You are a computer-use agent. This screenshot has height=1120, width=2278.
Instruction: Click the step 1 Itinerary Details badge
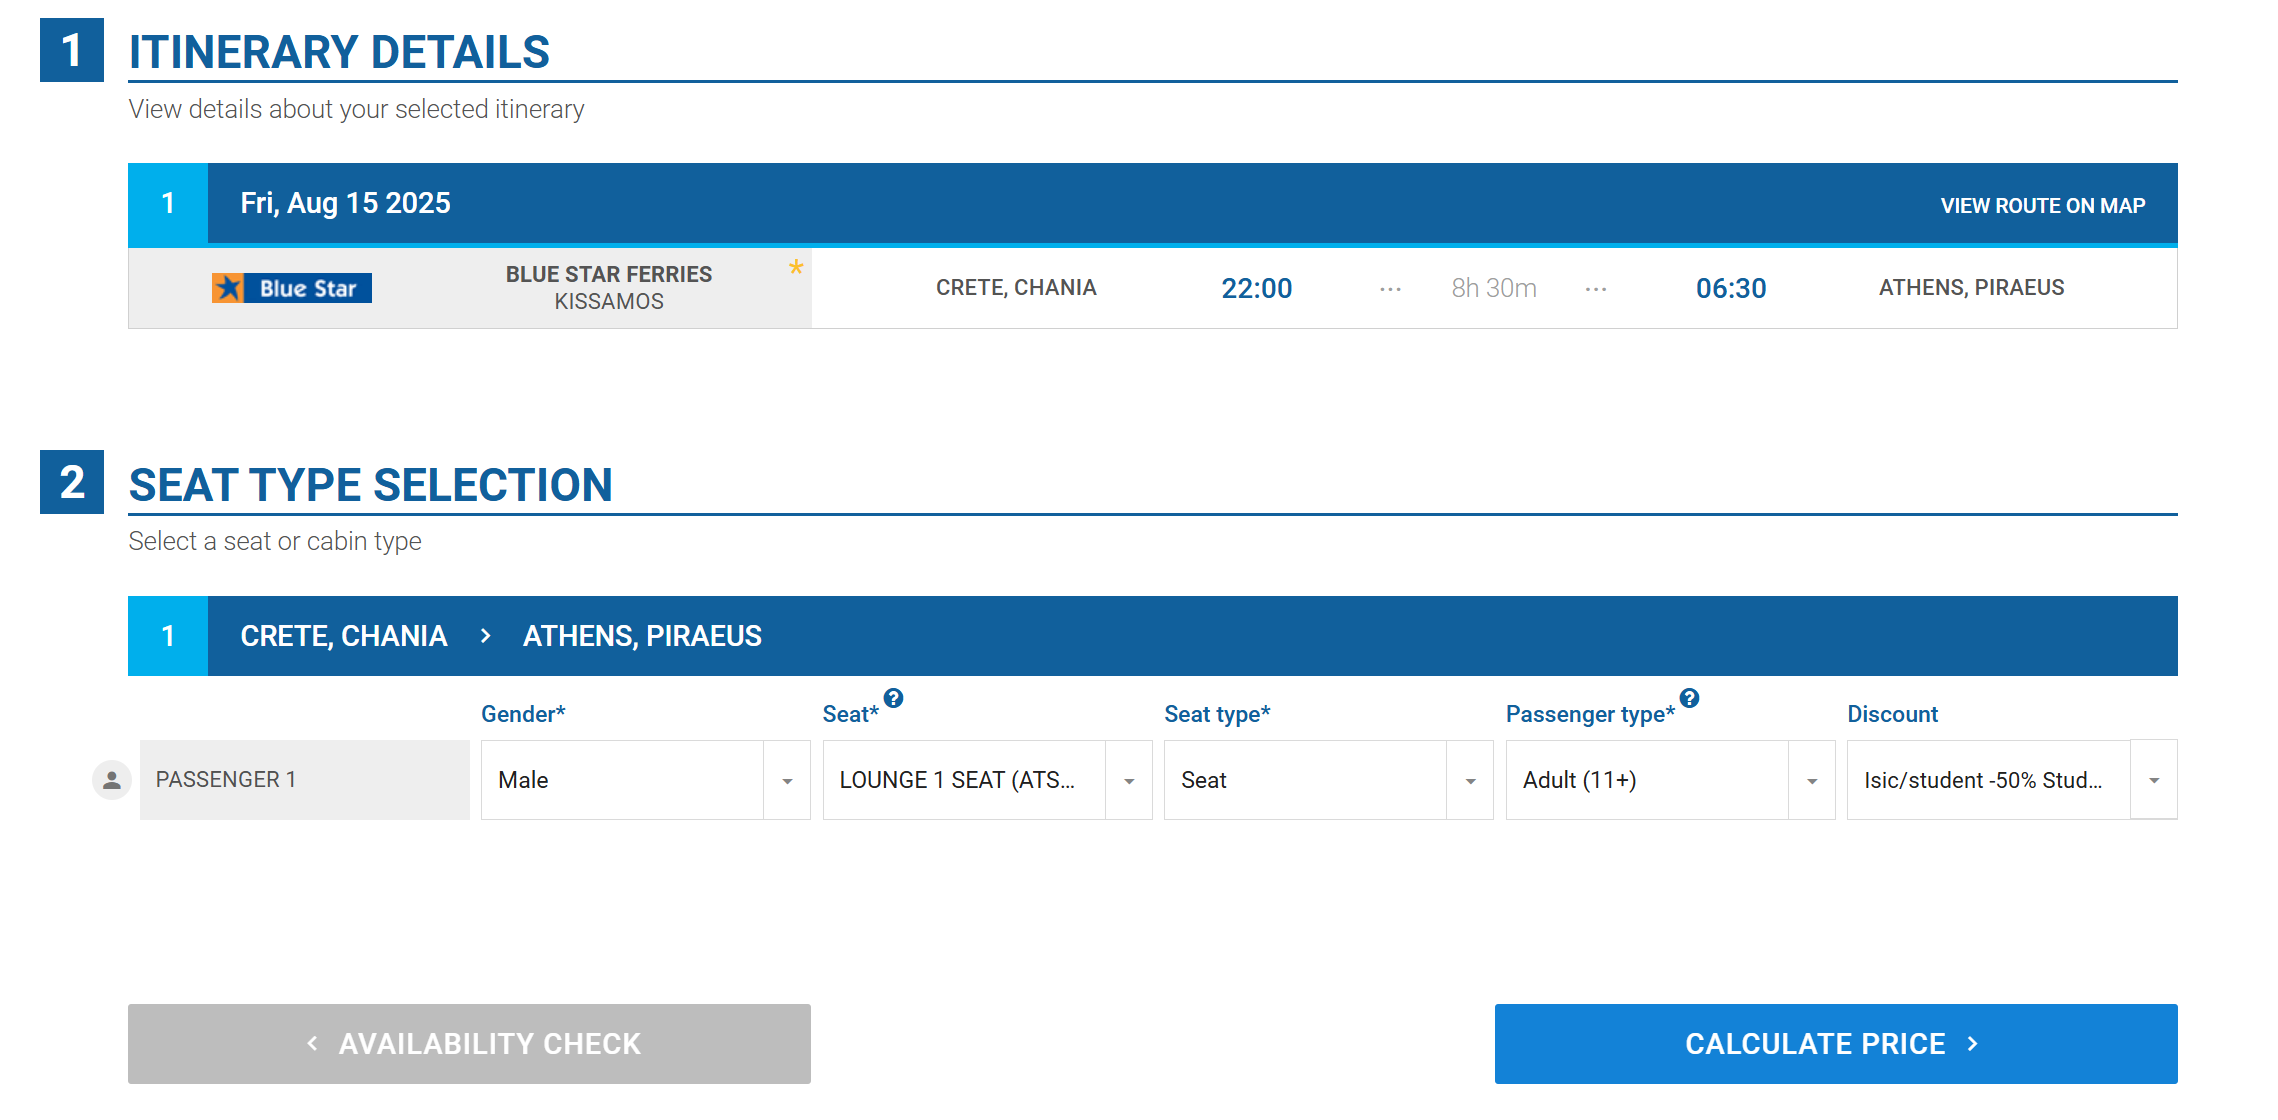coord(72,50)
